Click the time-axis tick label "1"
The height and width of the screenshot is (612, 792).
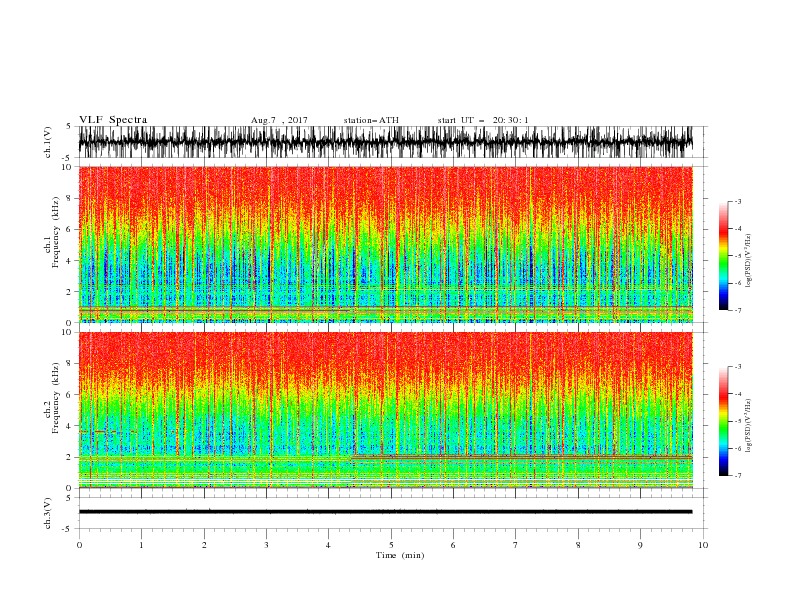click(x=141, y=545)
